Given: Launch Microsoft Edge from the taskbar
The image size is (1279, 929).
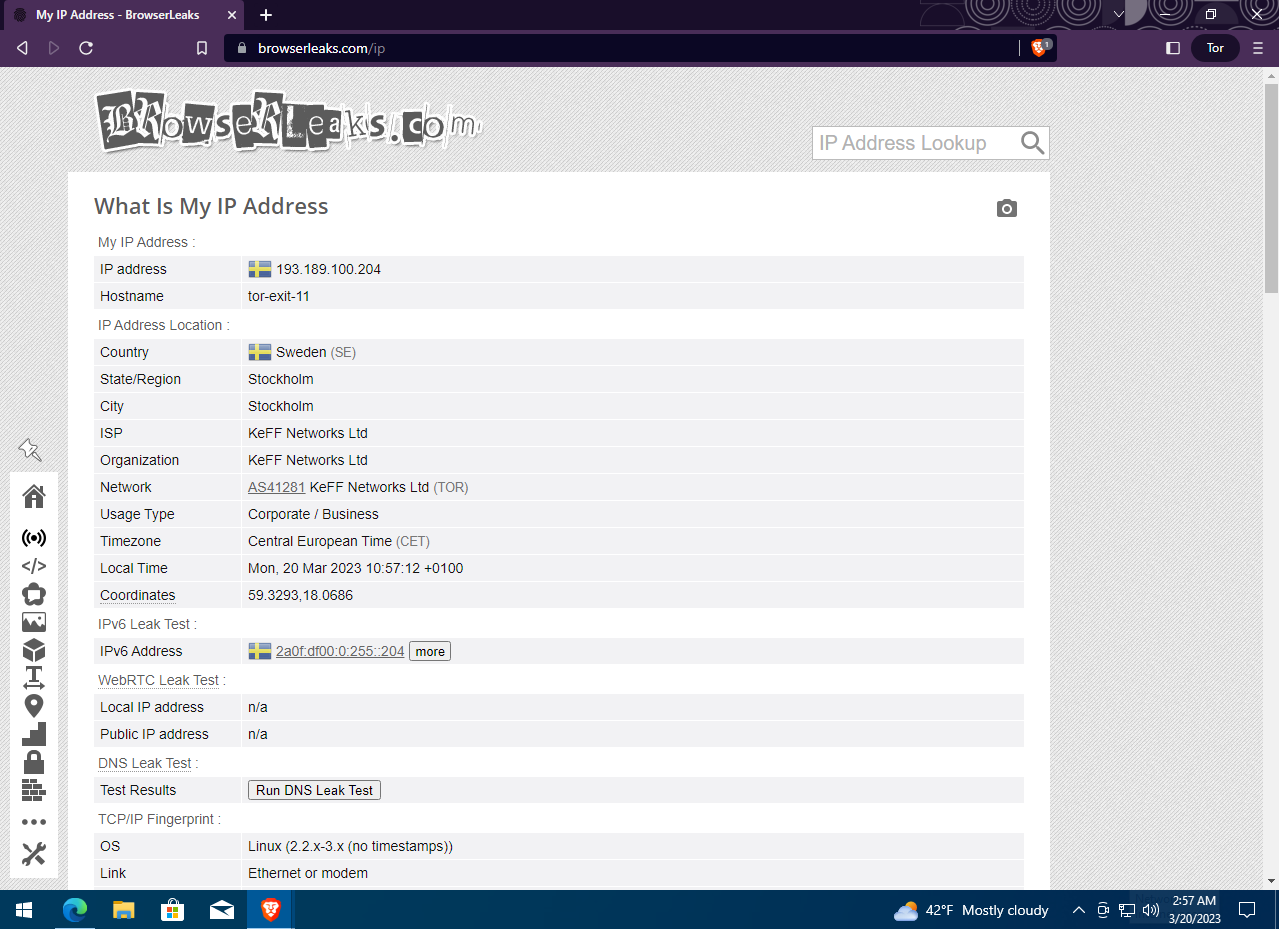Looking at the screenshot, I should 75,910.
